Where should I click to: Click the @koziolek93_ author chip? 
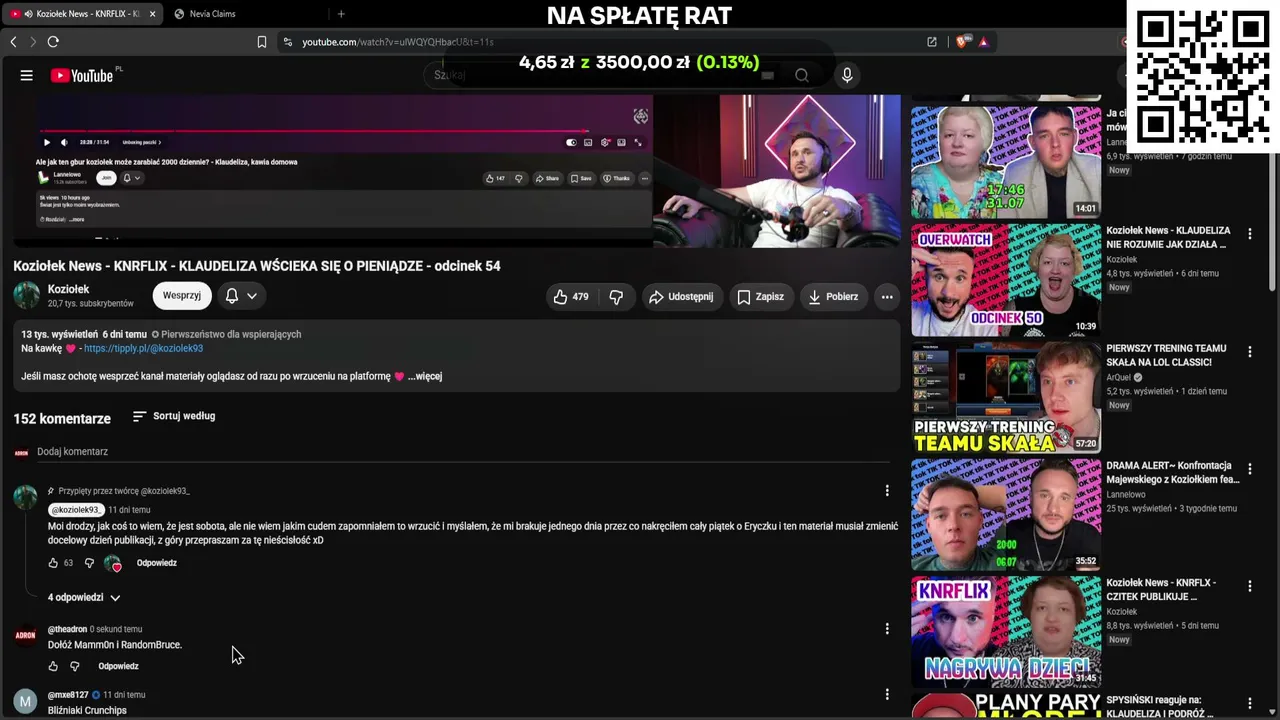tap(76, 510)
